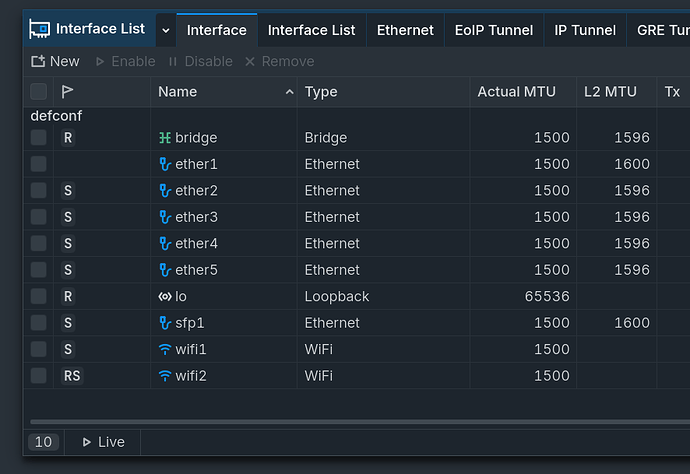Click the Tx column header
The image size is (690, 474).
672,92
